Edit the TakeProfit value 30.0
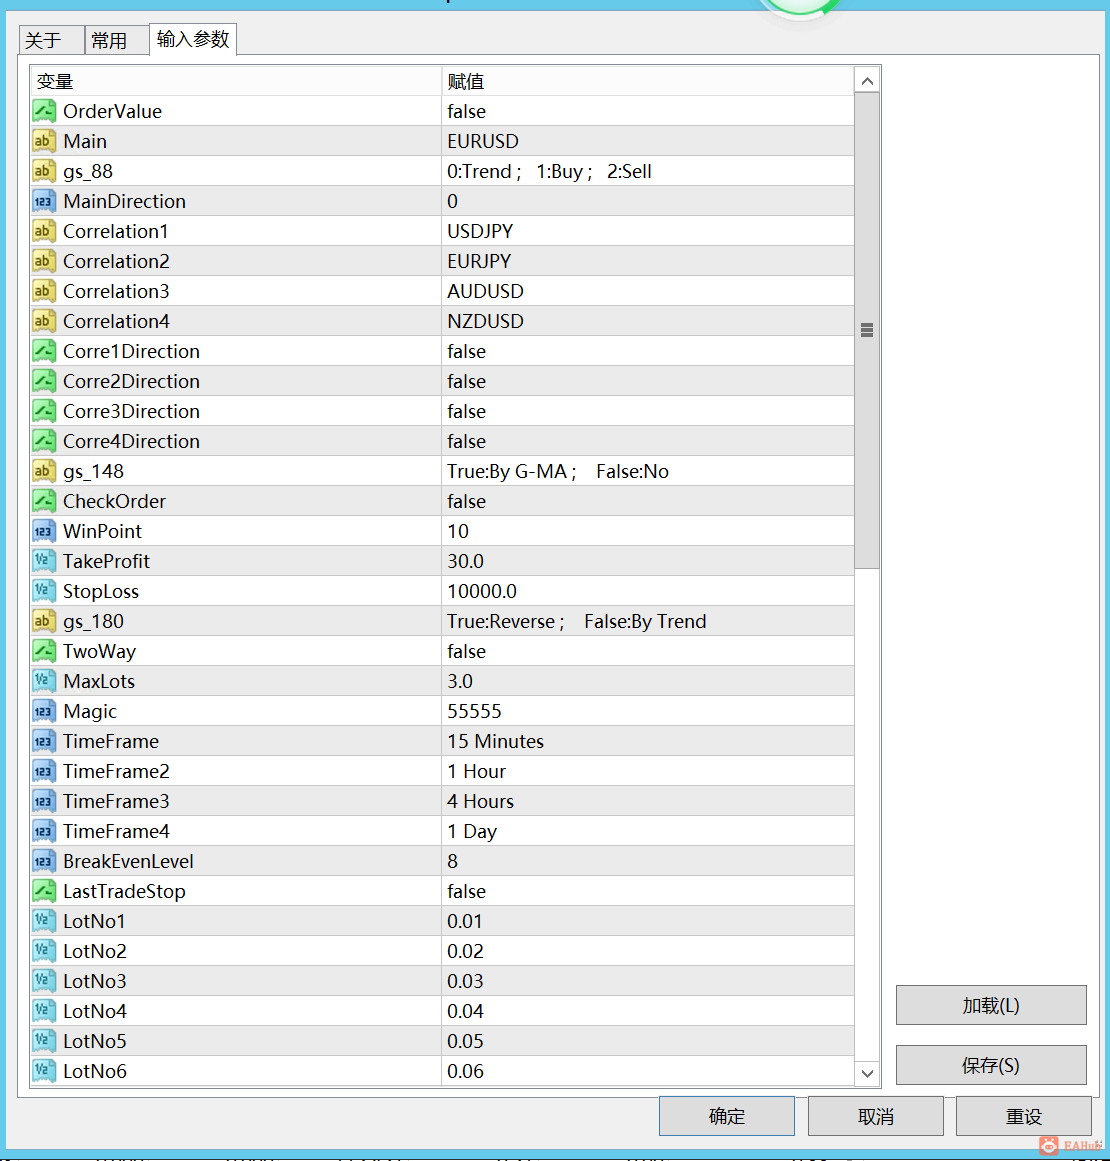This screenshot has height=1161, width=1110. pyautogui.click(x=647, y=561)
